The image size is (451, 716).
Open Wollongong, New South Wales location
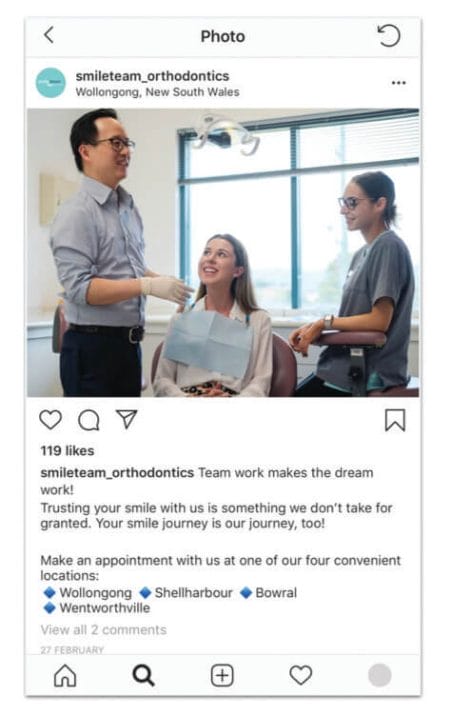click(x=157, y=92)
